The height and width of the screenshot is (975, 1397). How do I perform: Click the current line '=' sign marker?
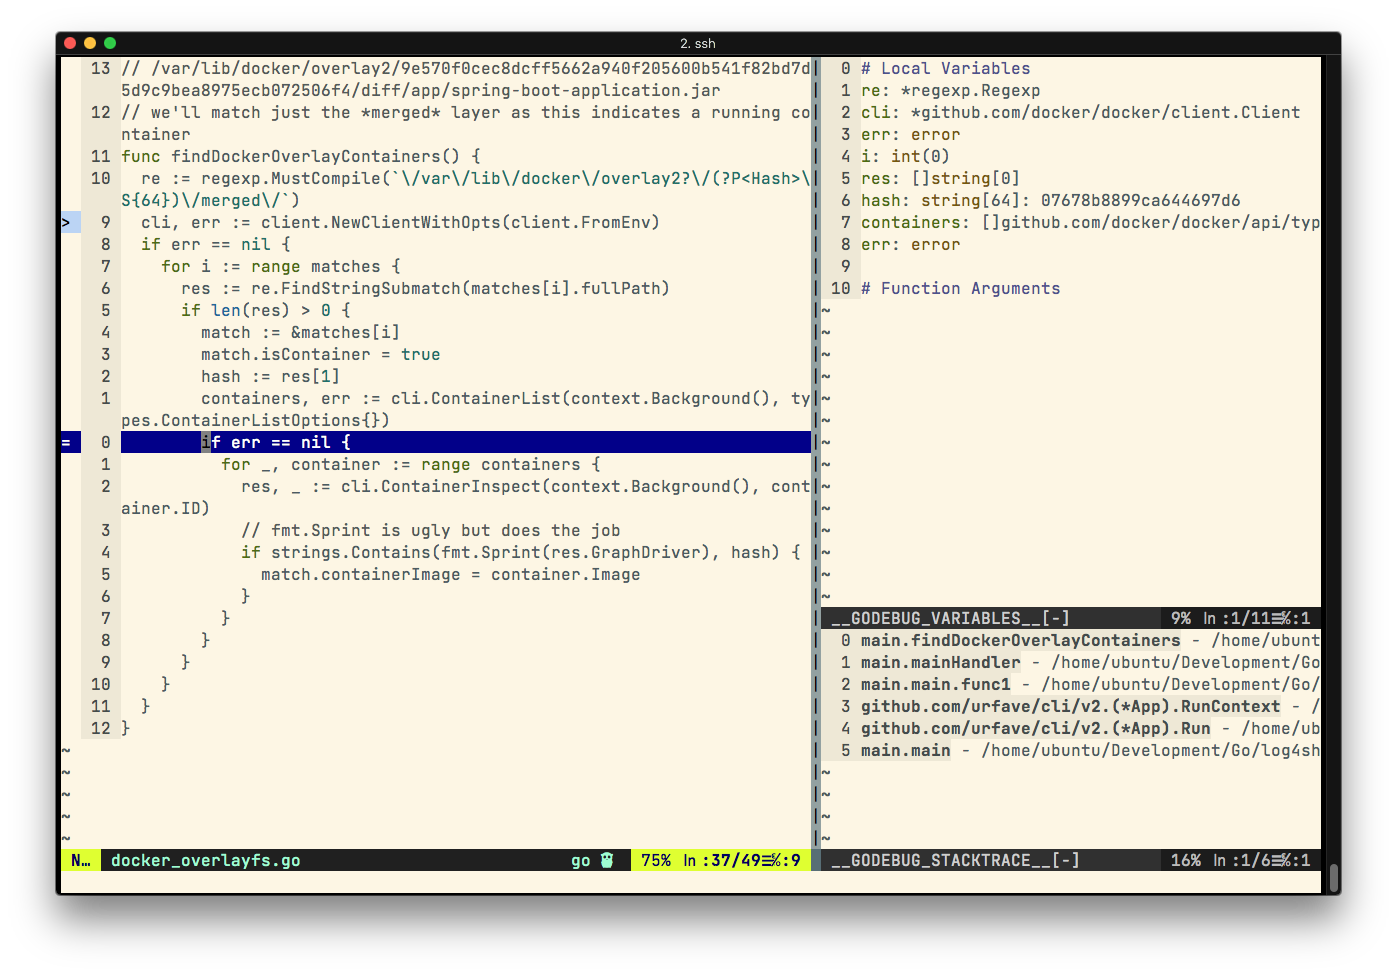pos(67,442)
